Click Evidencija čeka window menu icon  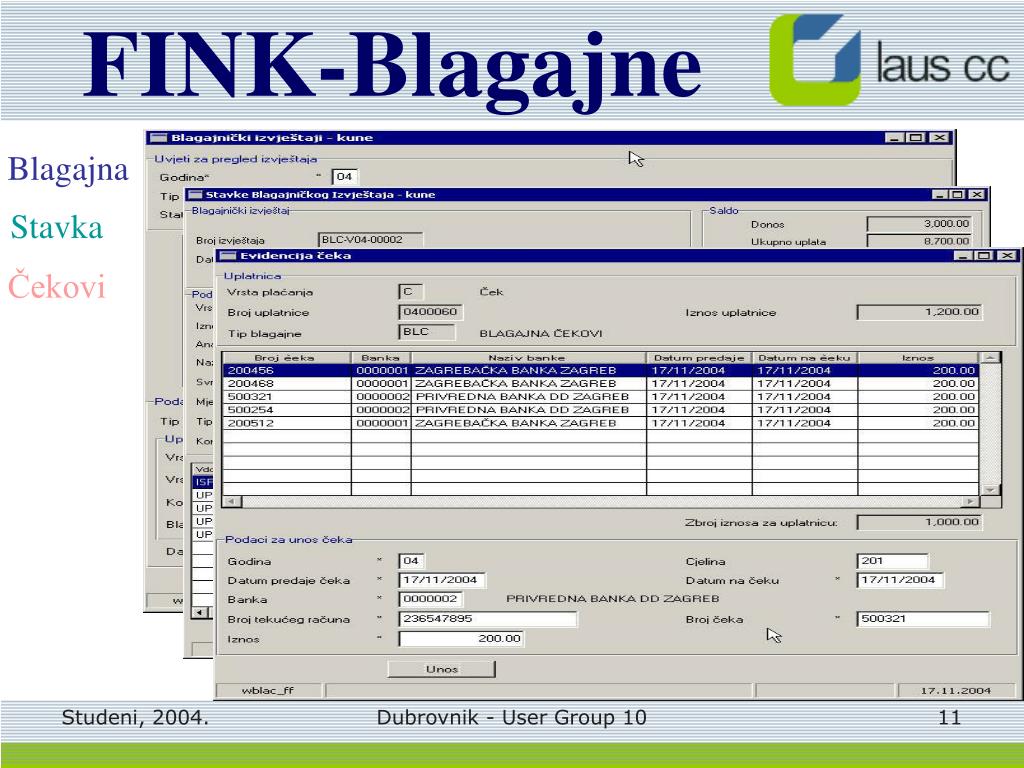227,255
